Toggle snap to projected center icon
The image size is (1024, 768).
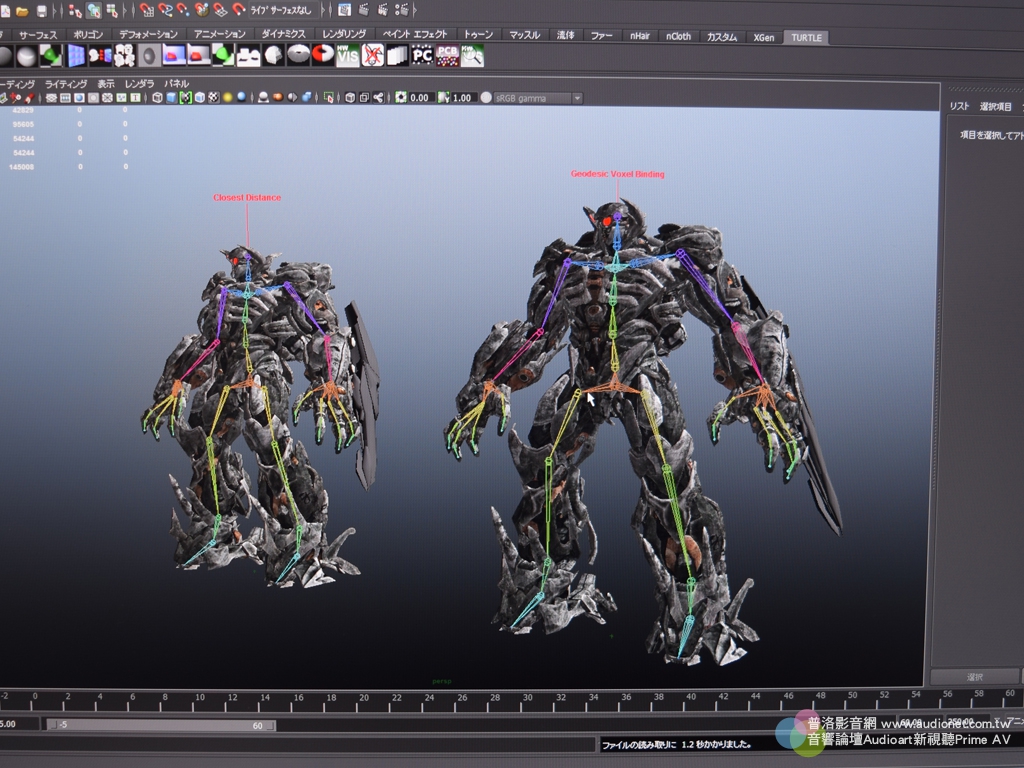pyautogui.click(x=202, y=10)
